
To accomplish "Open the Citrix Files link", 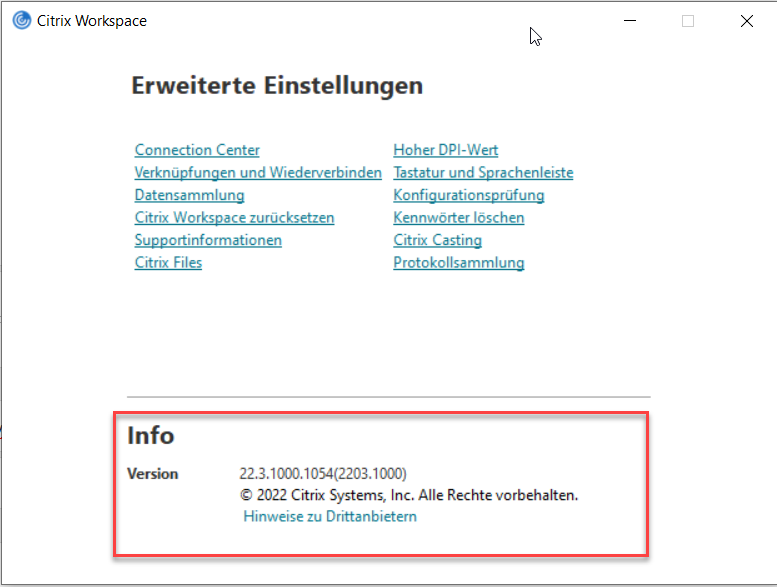I will click(168, 263).
